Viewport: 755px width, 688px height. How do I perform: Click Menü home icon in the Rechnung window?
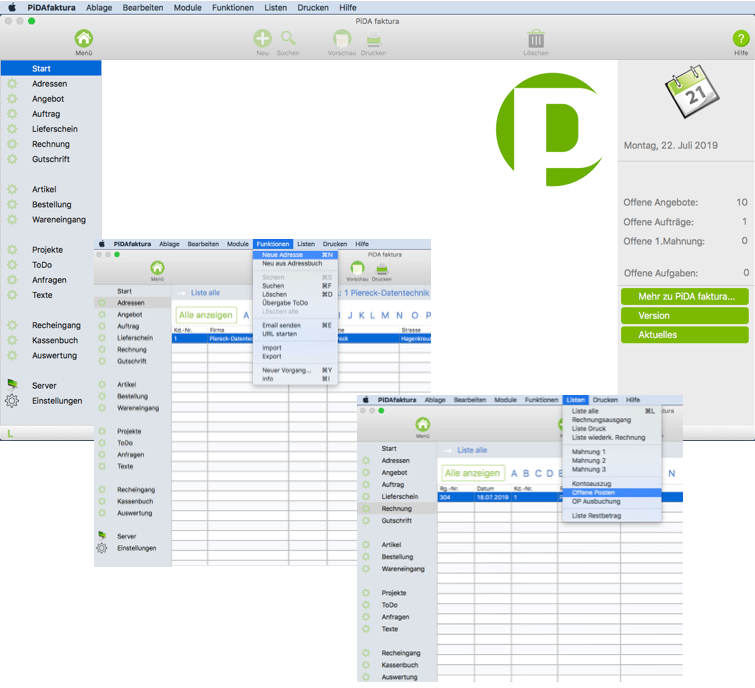[x=423, y=425]
